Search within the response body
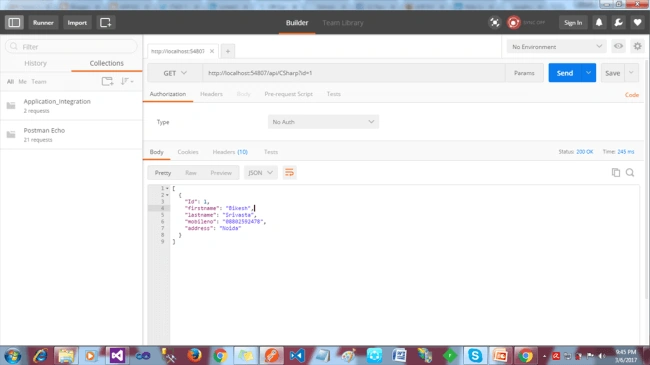Viewport: 650px width, 365px height. pos(630,173)
